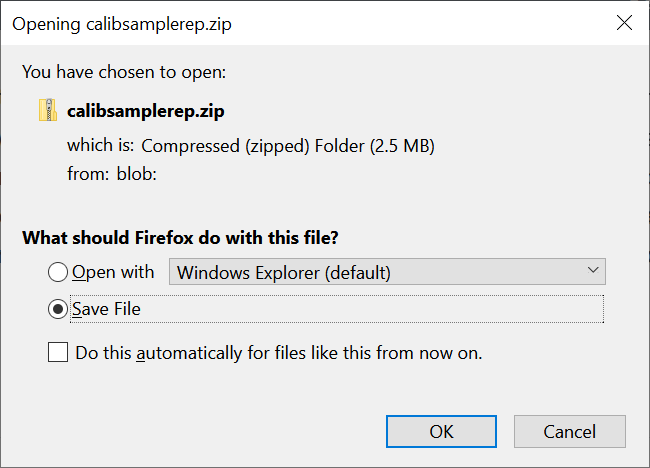Click the 'Compressed (zipped) Folder' type text
Screen dimensions: 650x468
[x=254, y=146]
